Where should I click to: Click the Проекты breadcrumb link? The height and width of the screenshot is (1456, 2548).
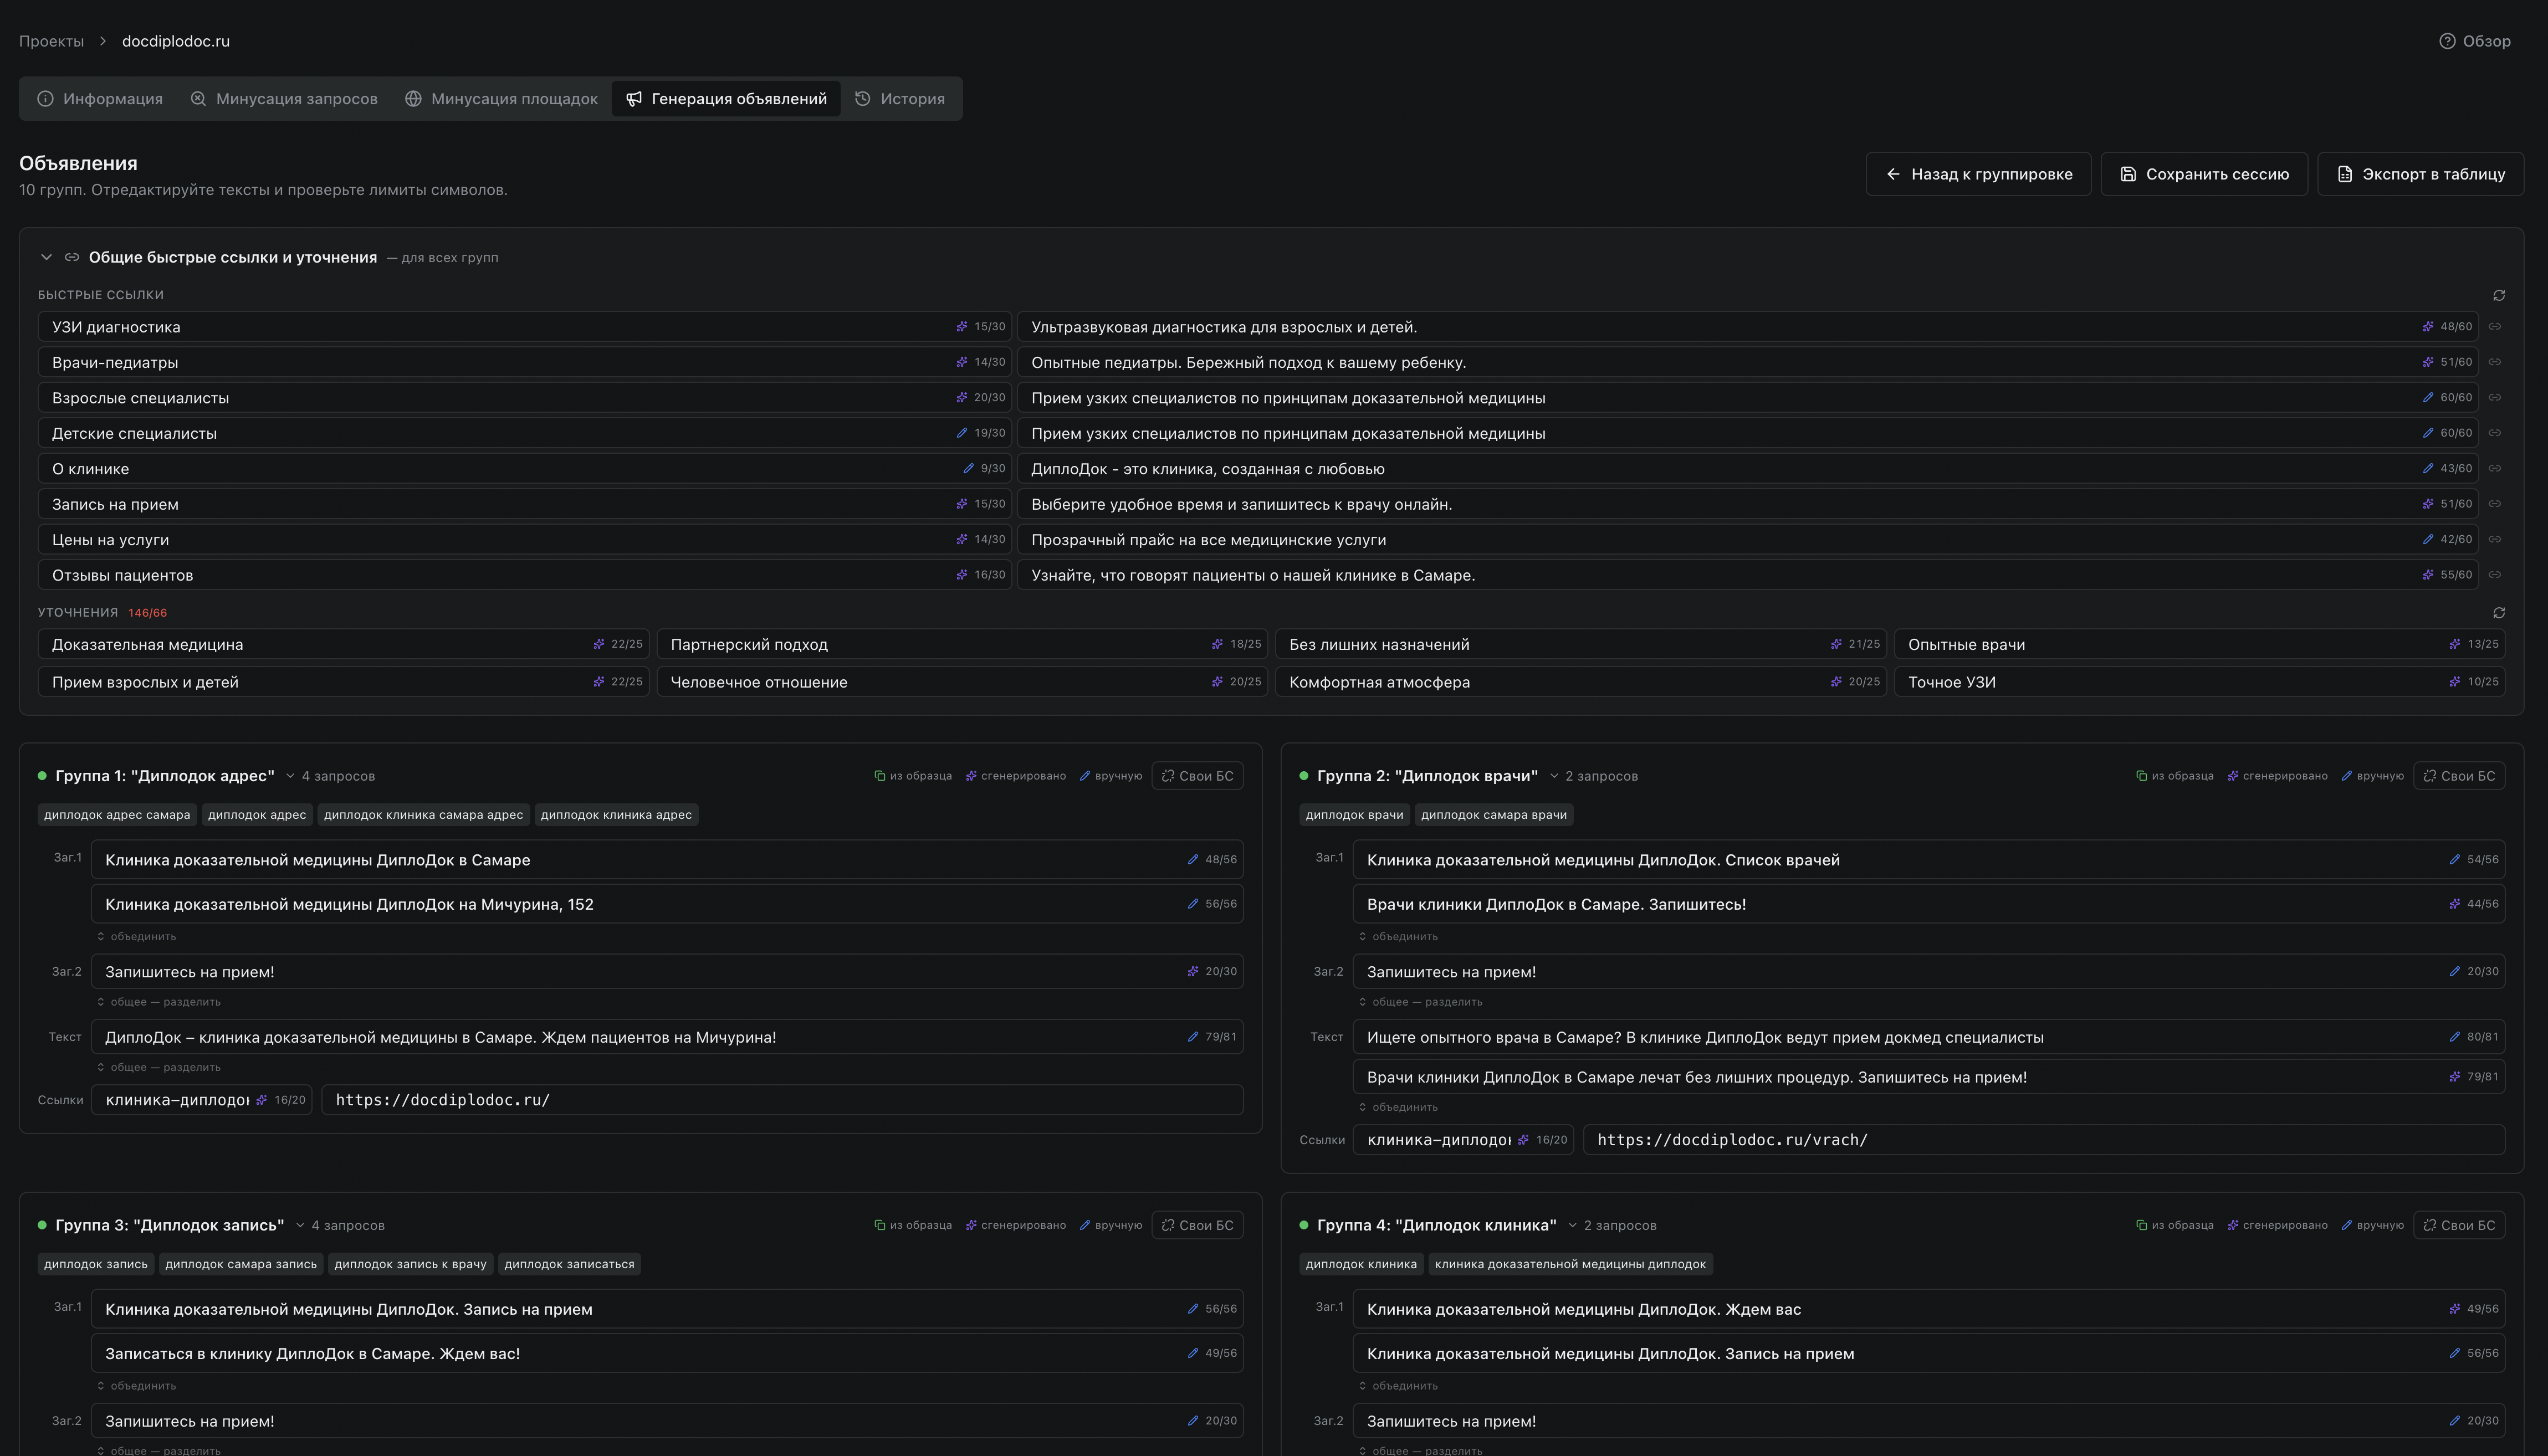click(51, 41)
